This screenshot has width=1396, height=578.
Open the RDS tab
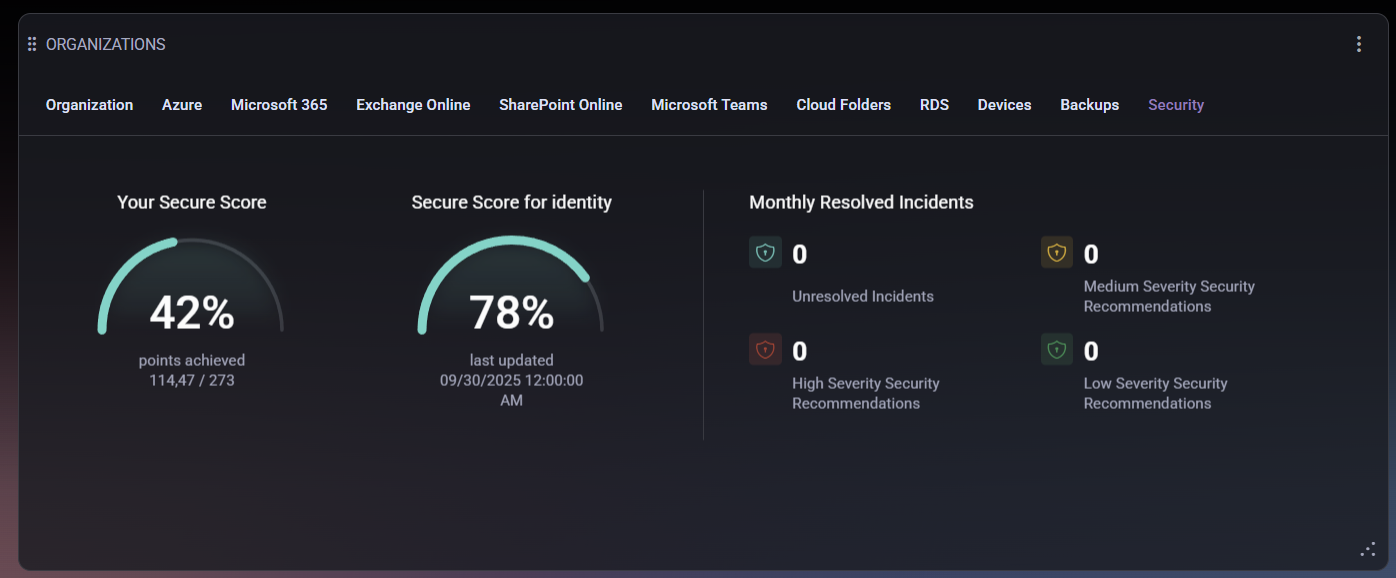(934, 105)
